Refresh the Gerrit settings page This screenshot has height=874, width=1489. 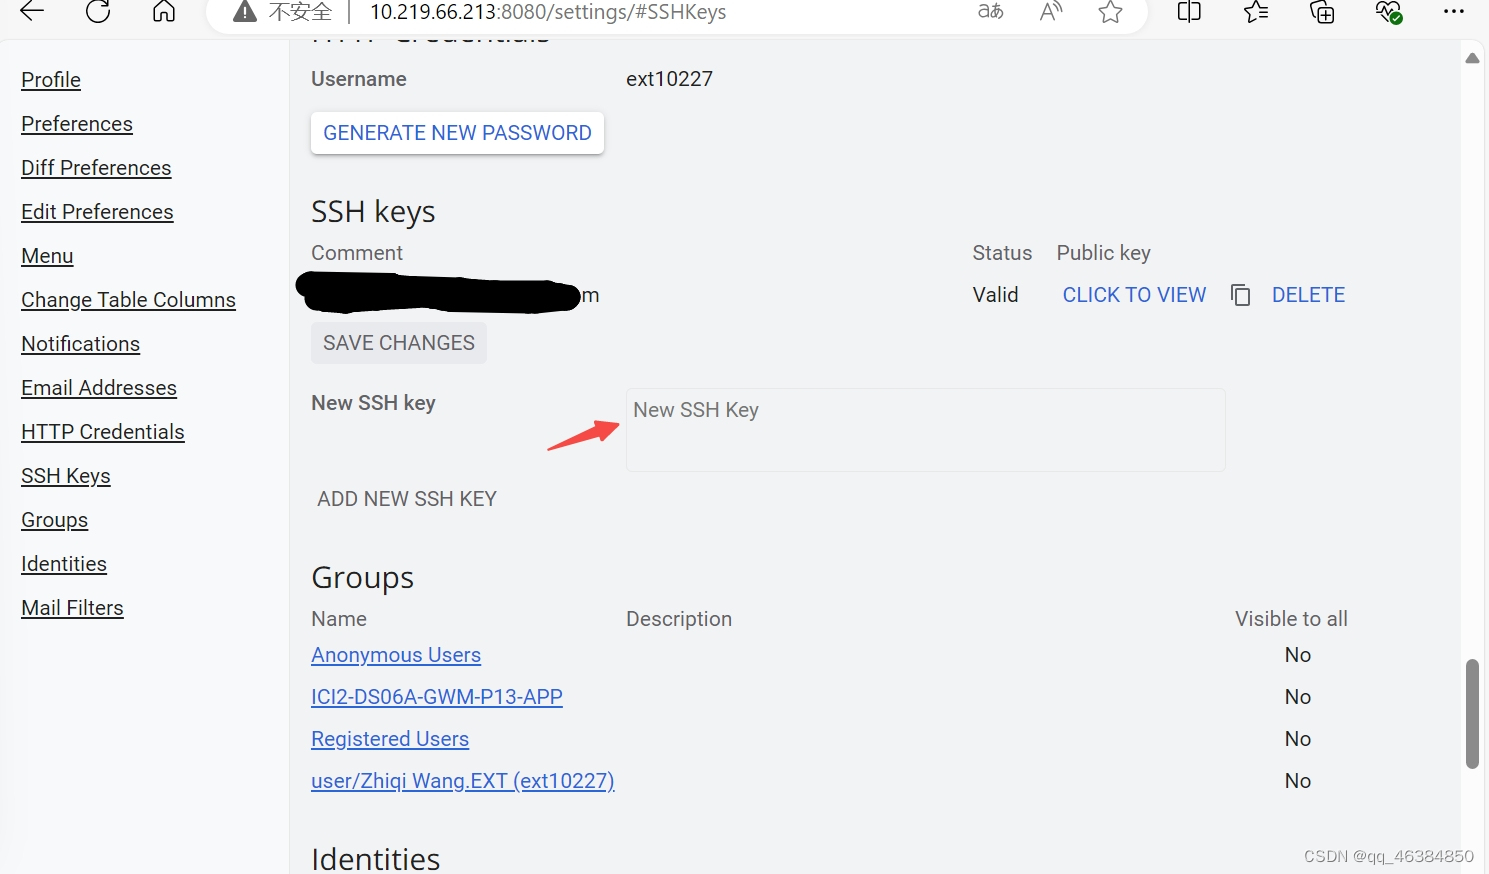click(x=97, y=12)
